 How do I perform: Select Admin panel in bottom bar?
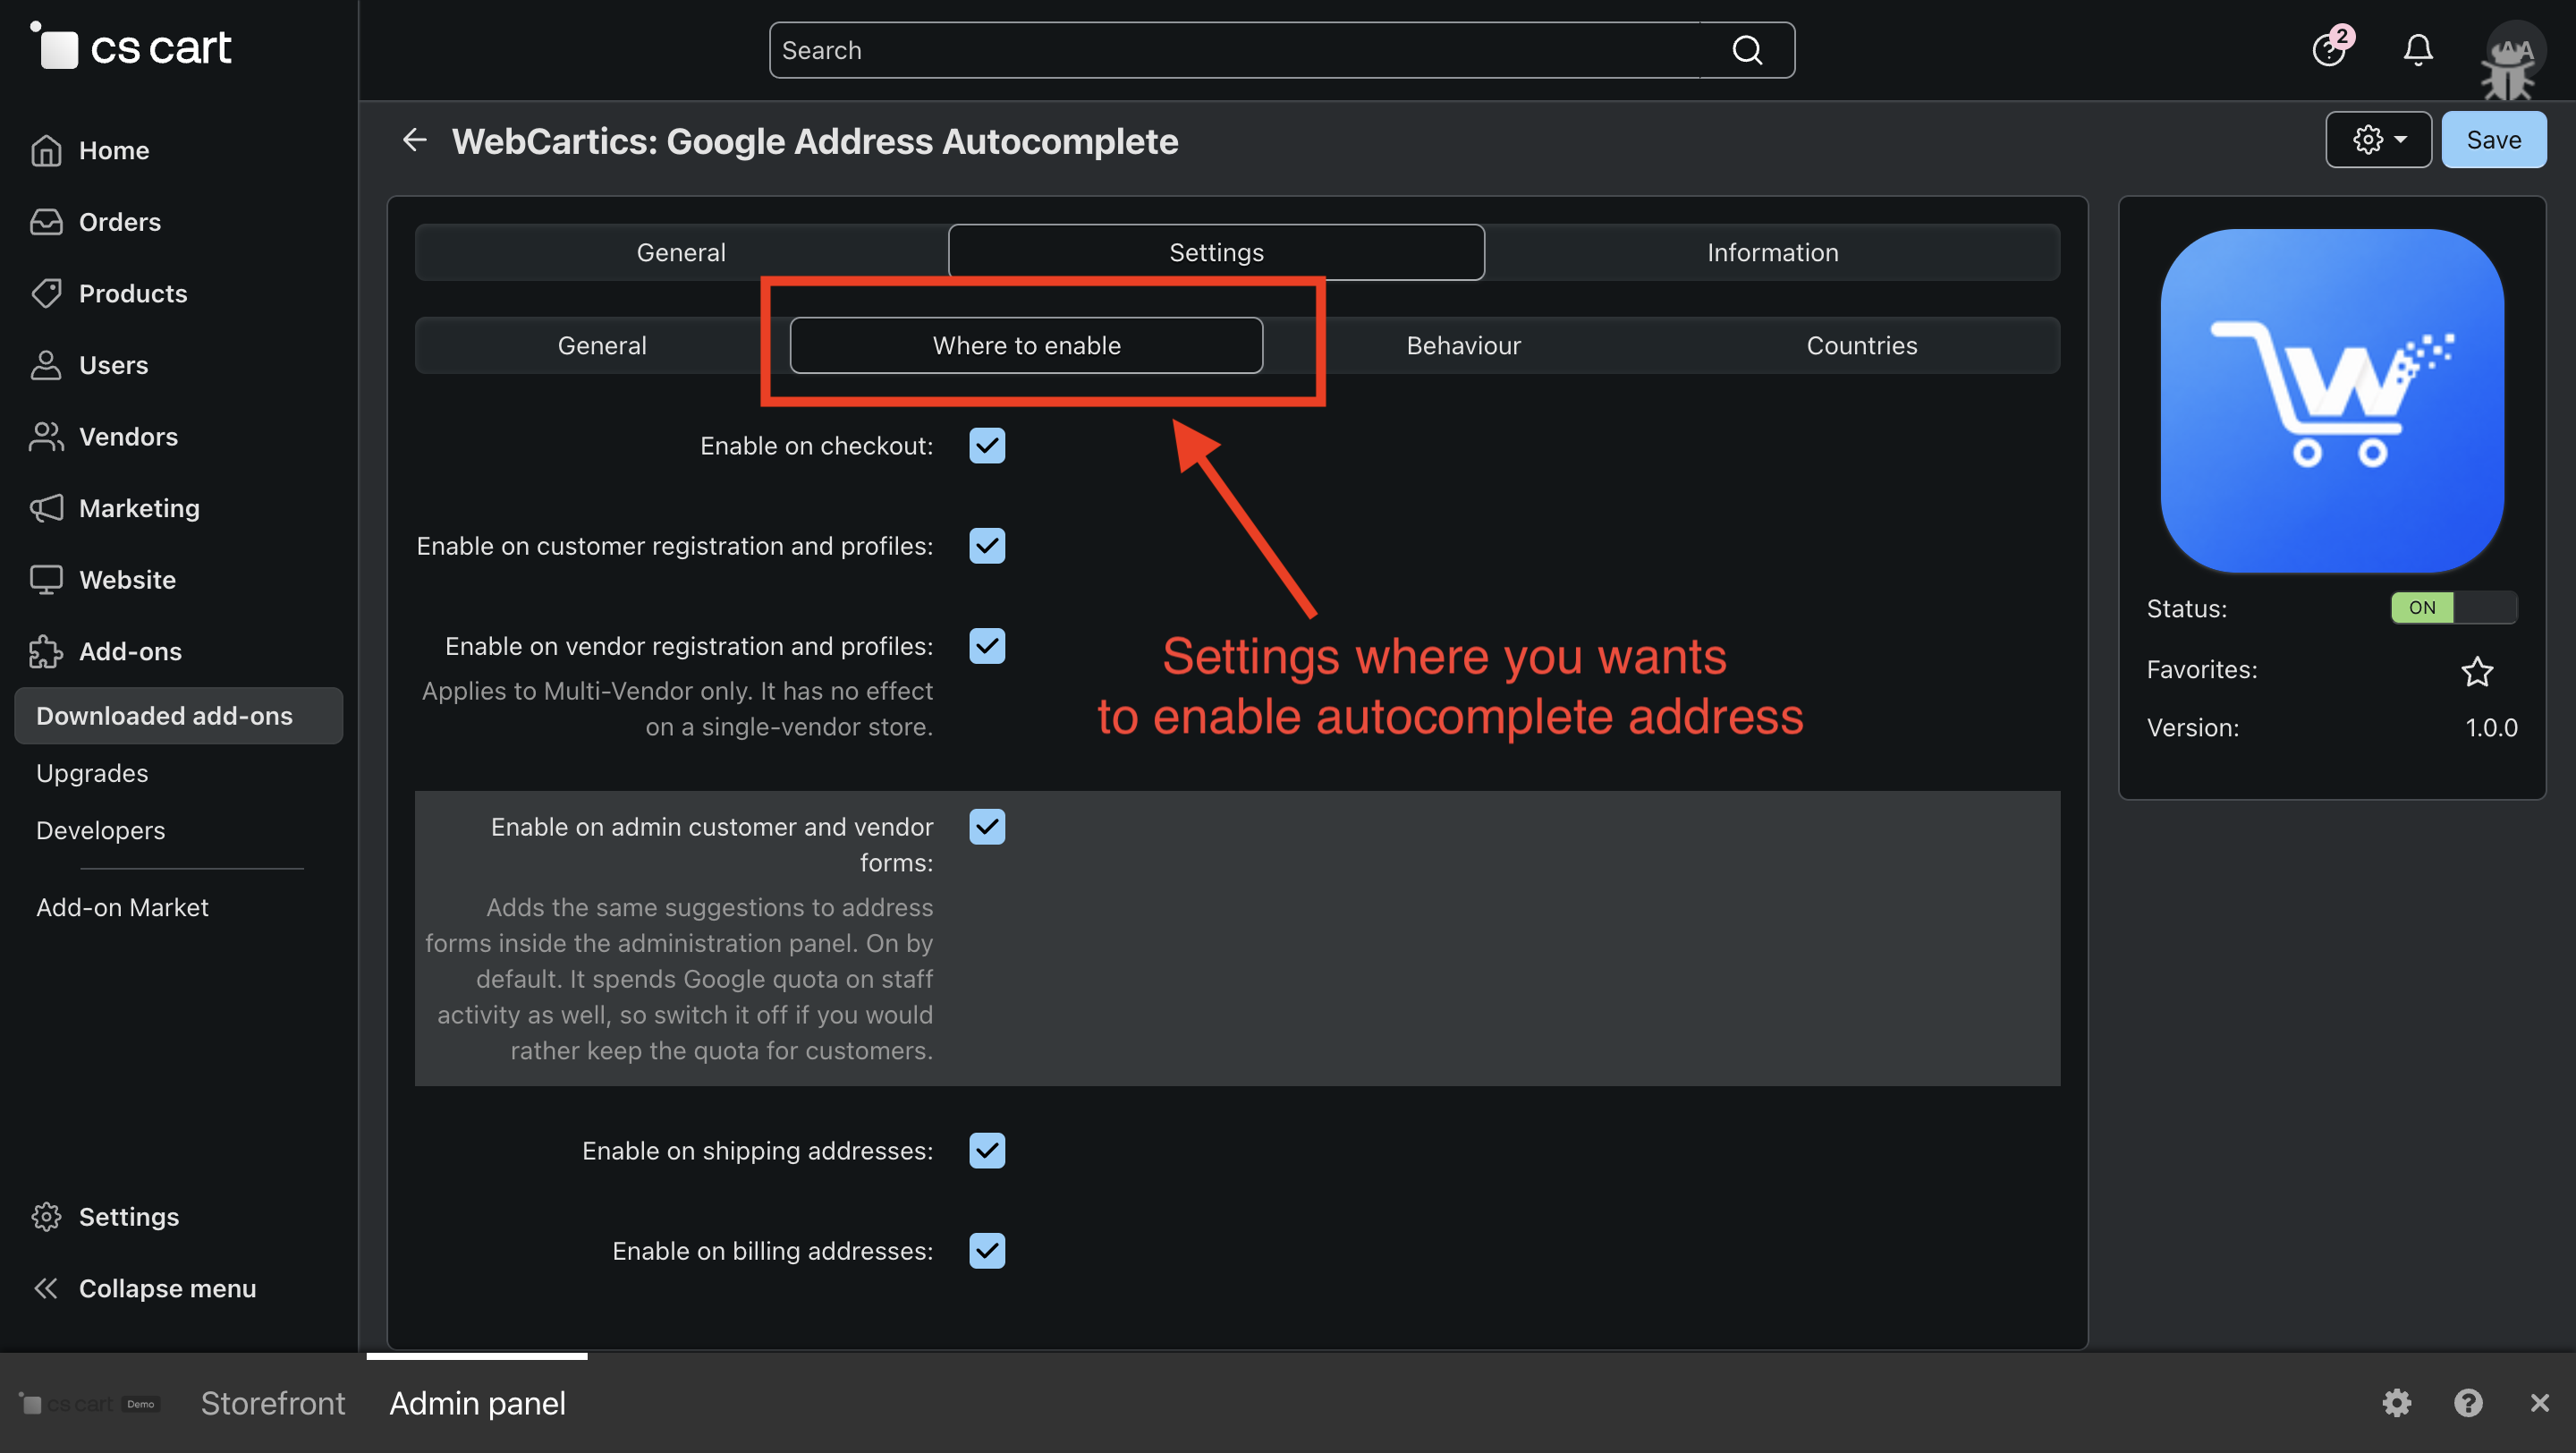pyautogui.click(x=477, y=1403)
